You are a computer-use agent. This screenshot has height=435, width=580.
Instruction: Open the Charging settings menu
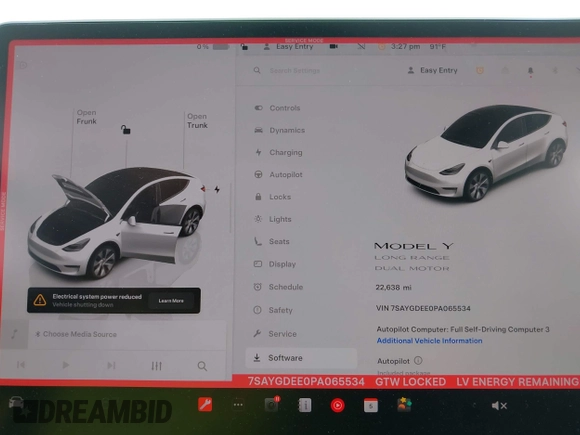(278, 152)
